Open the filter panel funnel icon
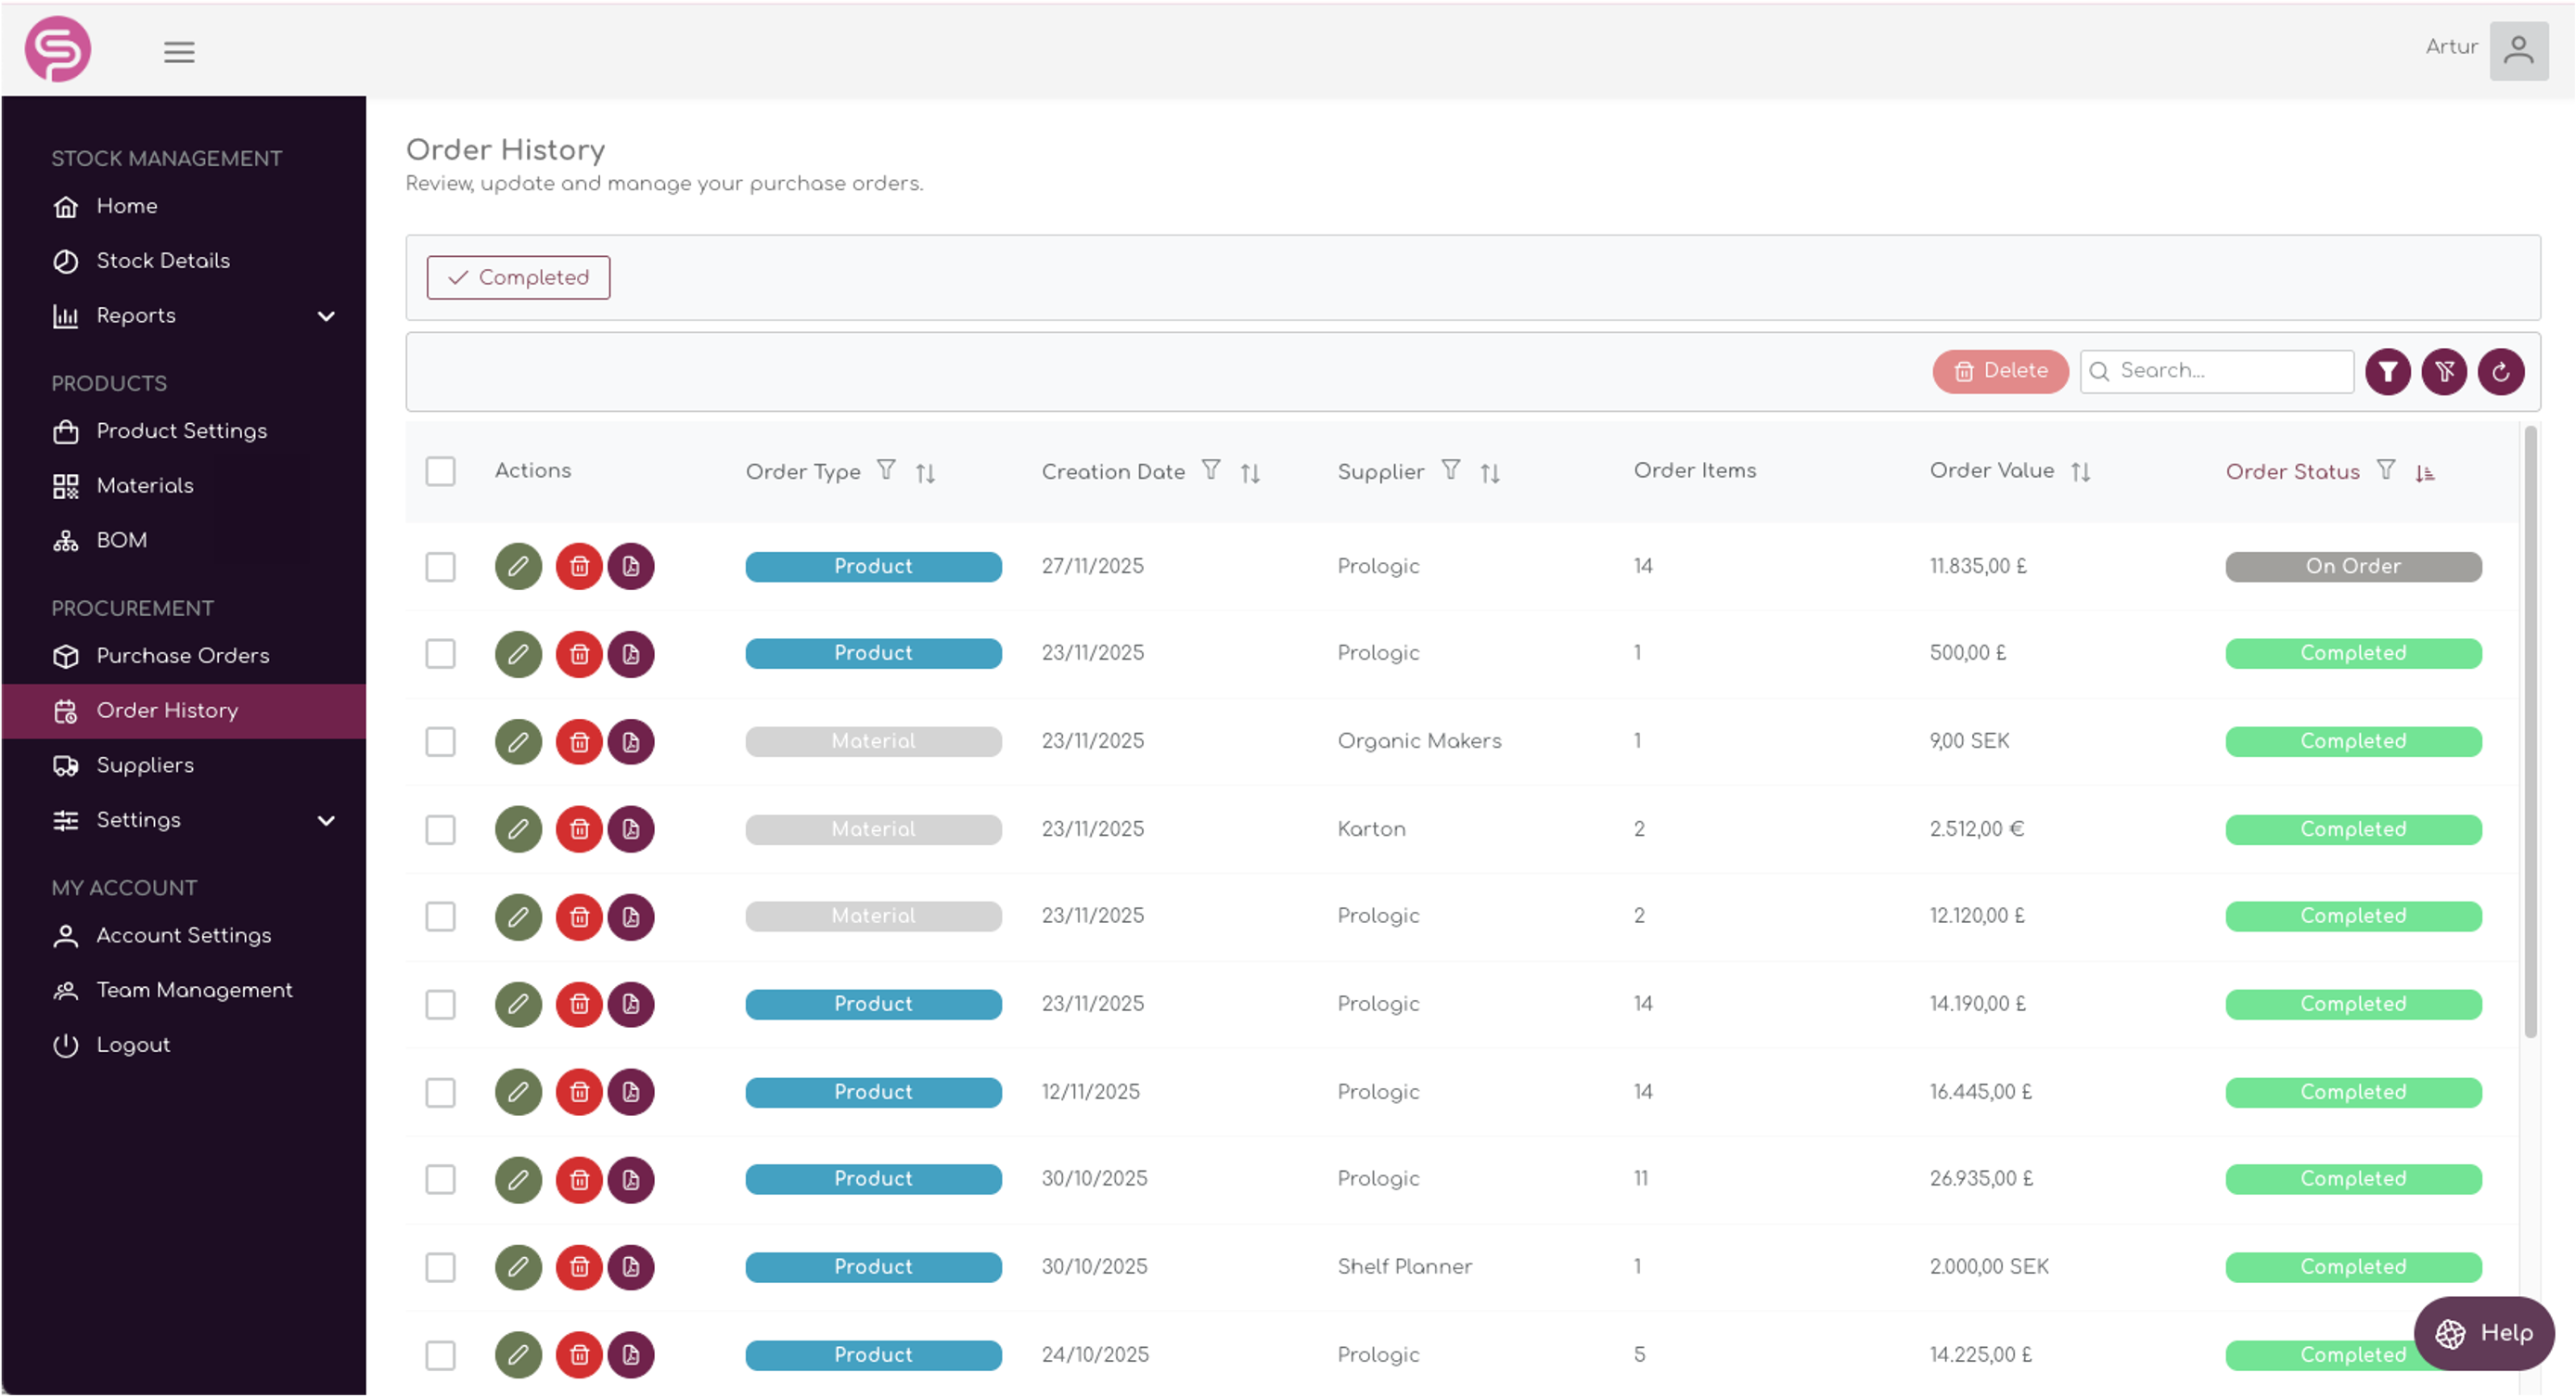The width and height of the screenshot is (2576, 1398). tap(2388, 371)
